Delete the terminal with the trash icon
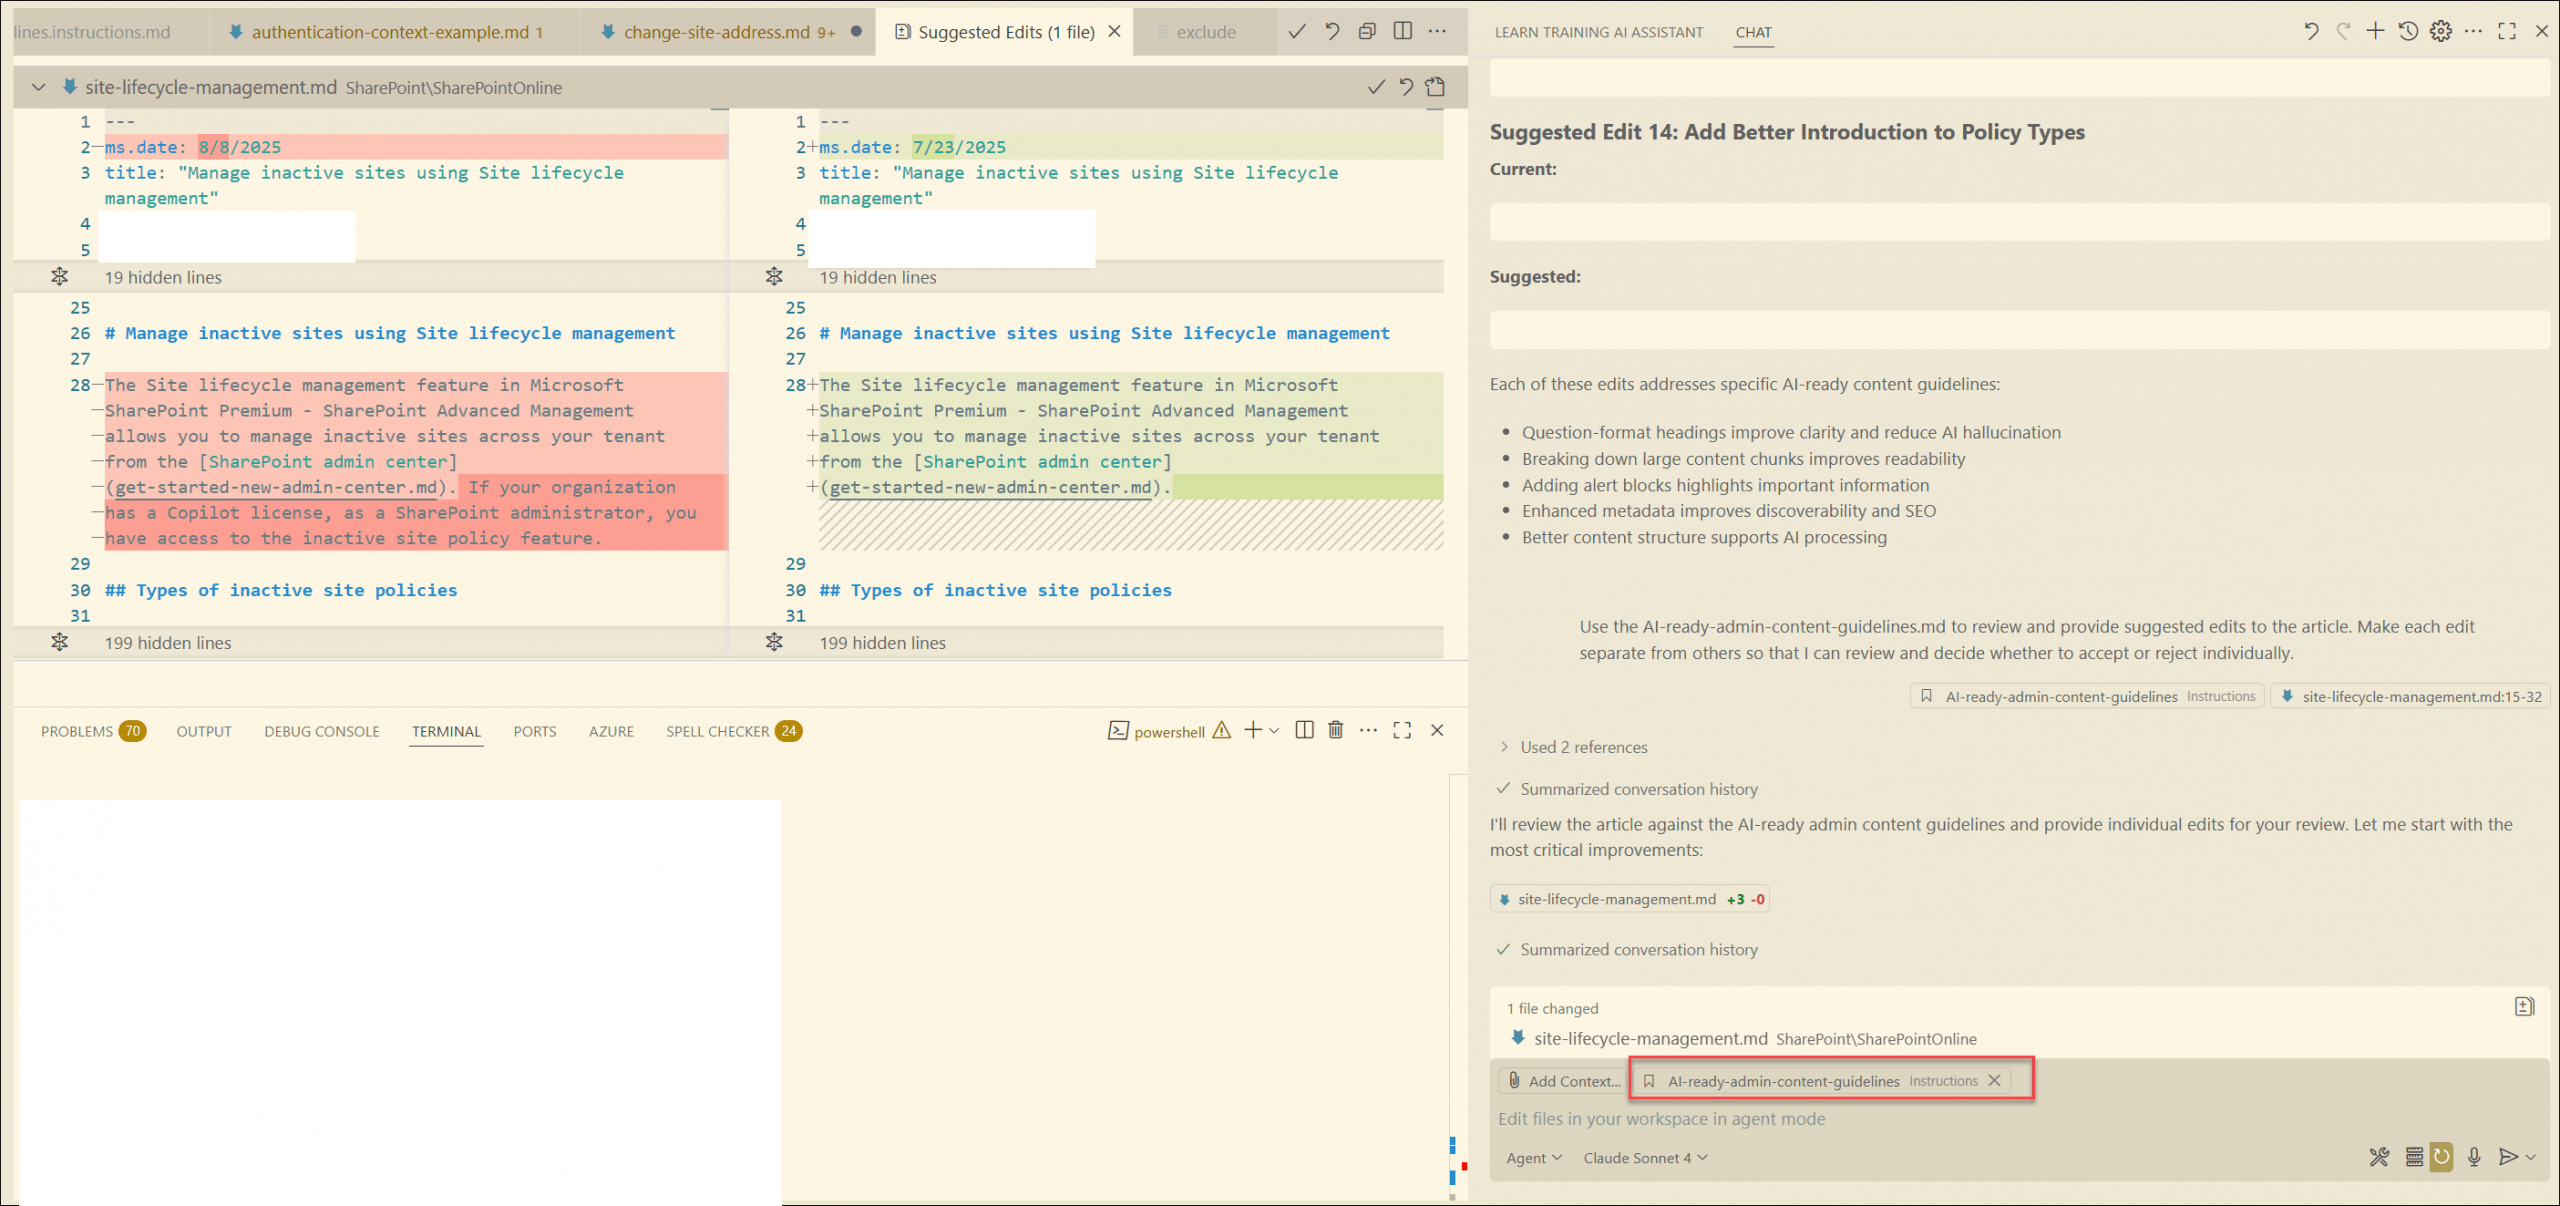The width and height of the screenshot is (2560, 1206). click(x=1335, y=730)
